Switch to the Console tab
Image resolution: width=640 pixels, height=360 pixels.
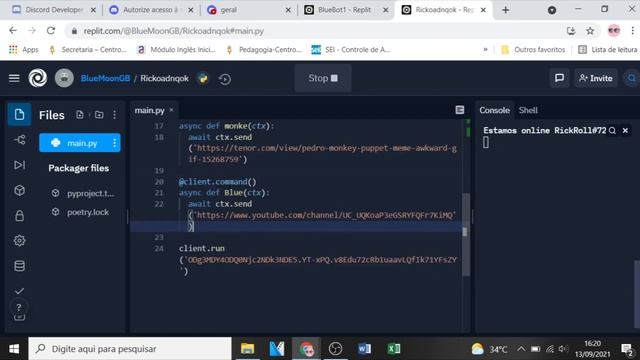click(494, 110)
